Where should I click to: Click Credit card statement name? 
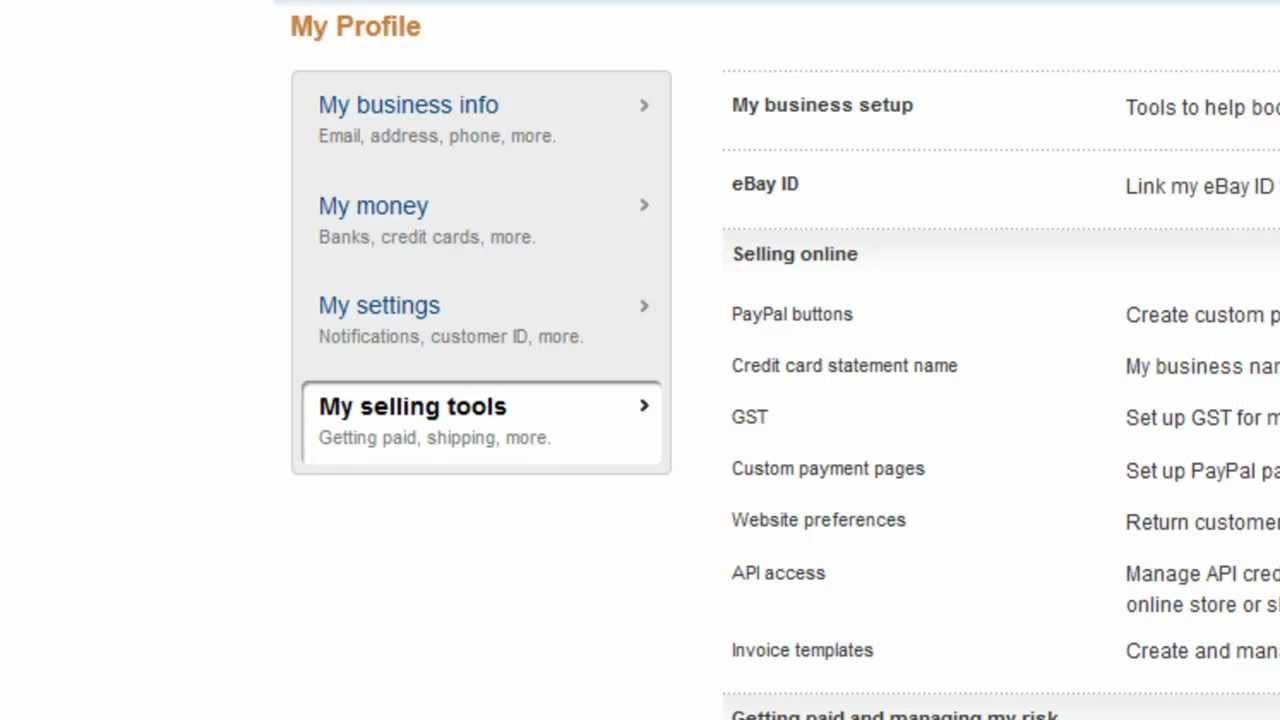pyautogui.click(x=844, y=366)
